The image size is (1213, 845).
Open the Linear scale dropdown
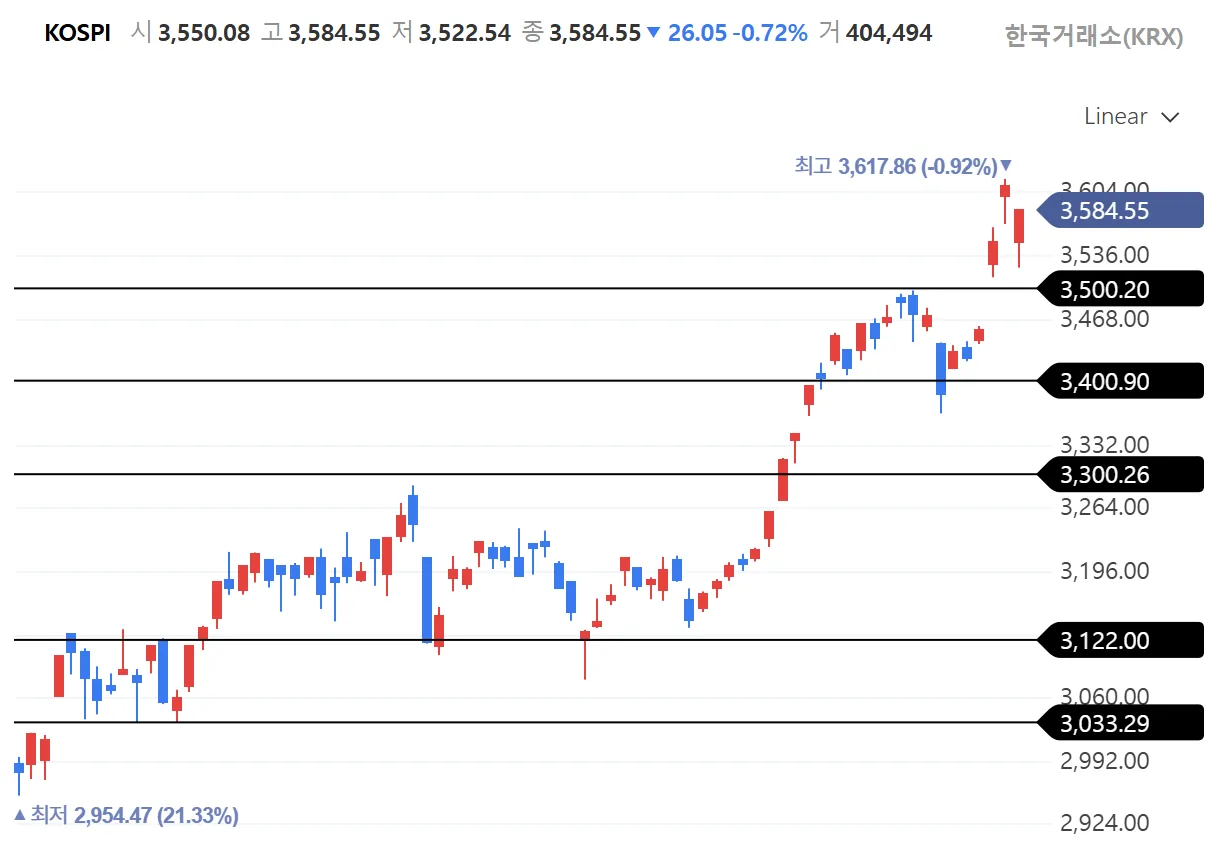point(1130,117)
